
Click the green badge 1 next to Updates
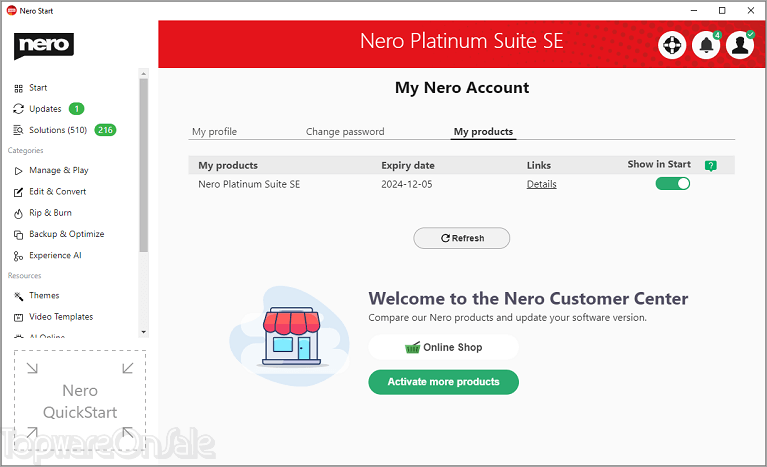(76, 109)
